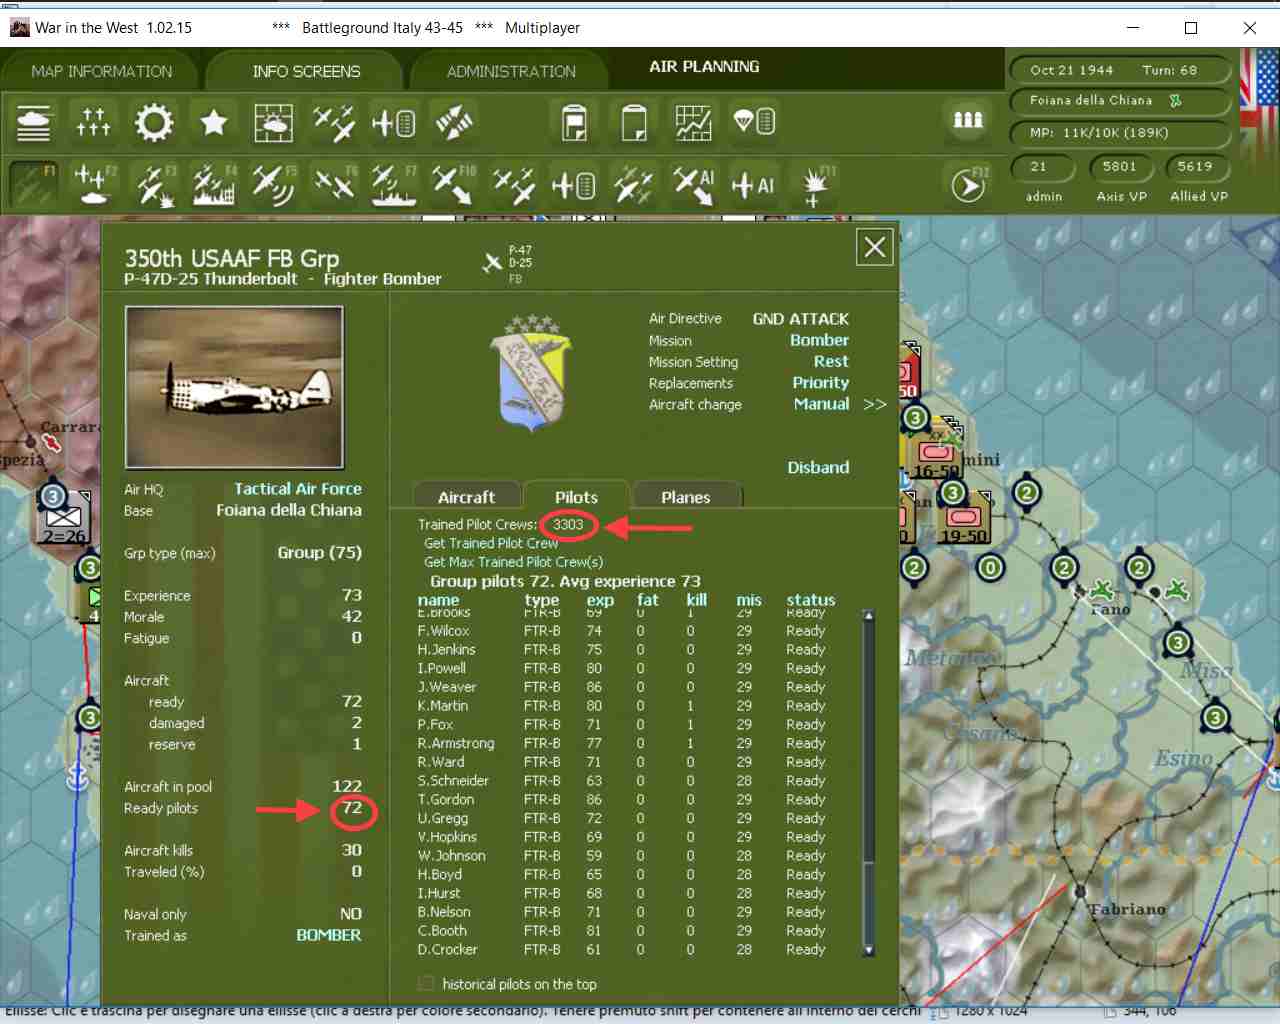Viewport: 1280px width, 1024px height.
Task: Click the P-47 aircraft photo thumbnail
Action: pos(234,388)
